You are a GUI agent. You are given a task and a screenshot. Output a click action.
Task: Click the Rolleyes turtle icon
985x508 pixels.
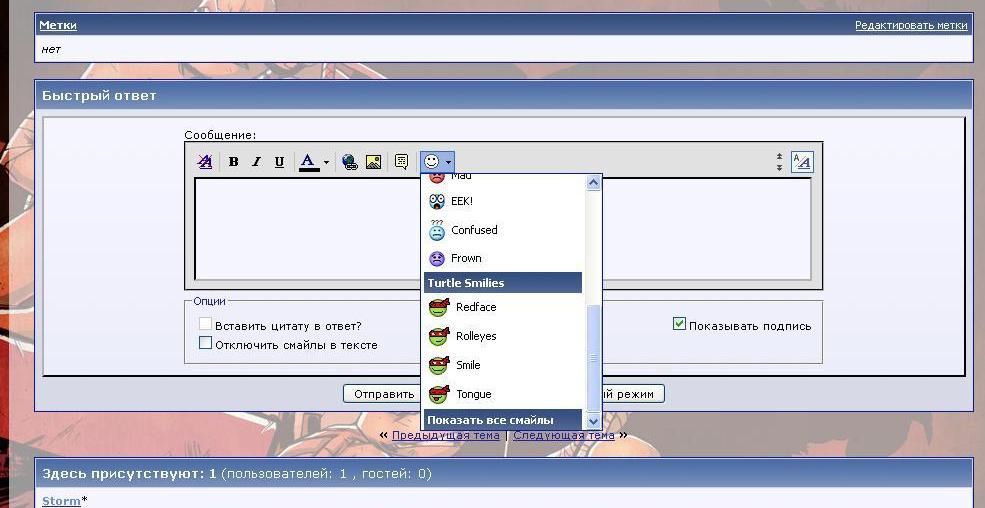coord(439,336)
